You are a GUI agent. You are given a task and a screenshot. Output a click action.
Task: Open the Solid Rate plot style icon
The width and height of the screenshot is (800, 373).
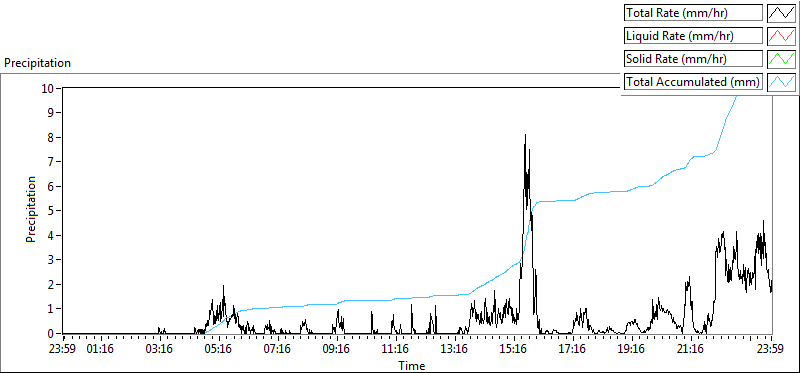click(782, 58)
